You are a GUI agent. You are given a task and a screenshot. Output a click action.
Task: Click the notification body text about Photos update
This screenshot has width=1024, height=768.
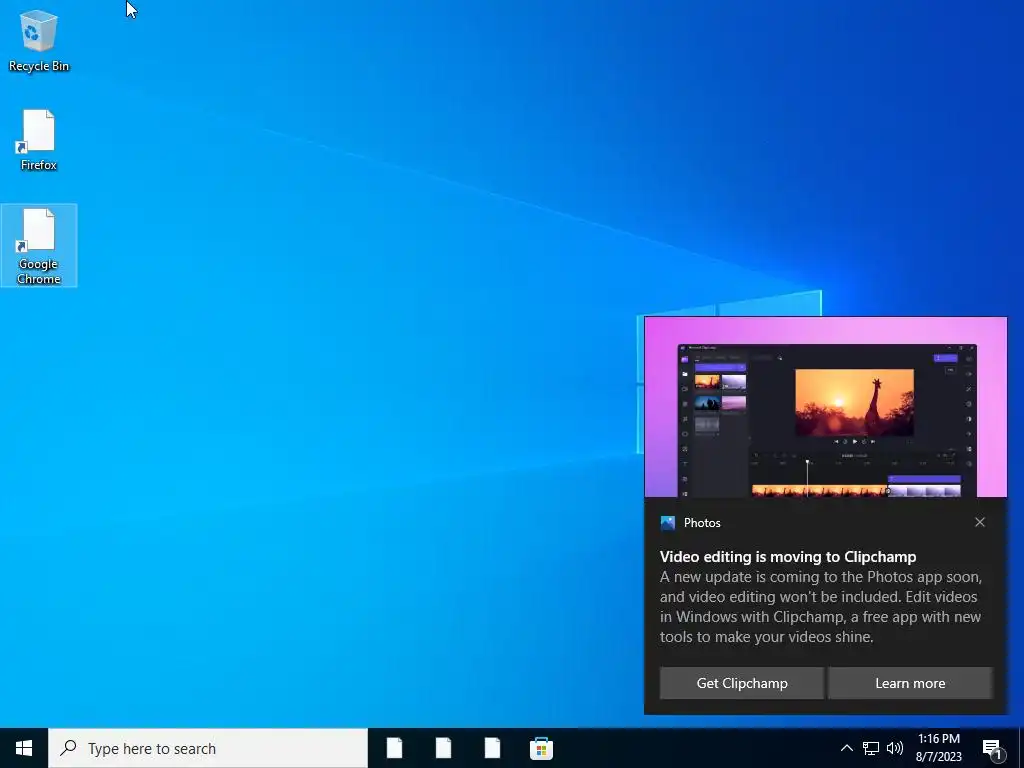820,607
